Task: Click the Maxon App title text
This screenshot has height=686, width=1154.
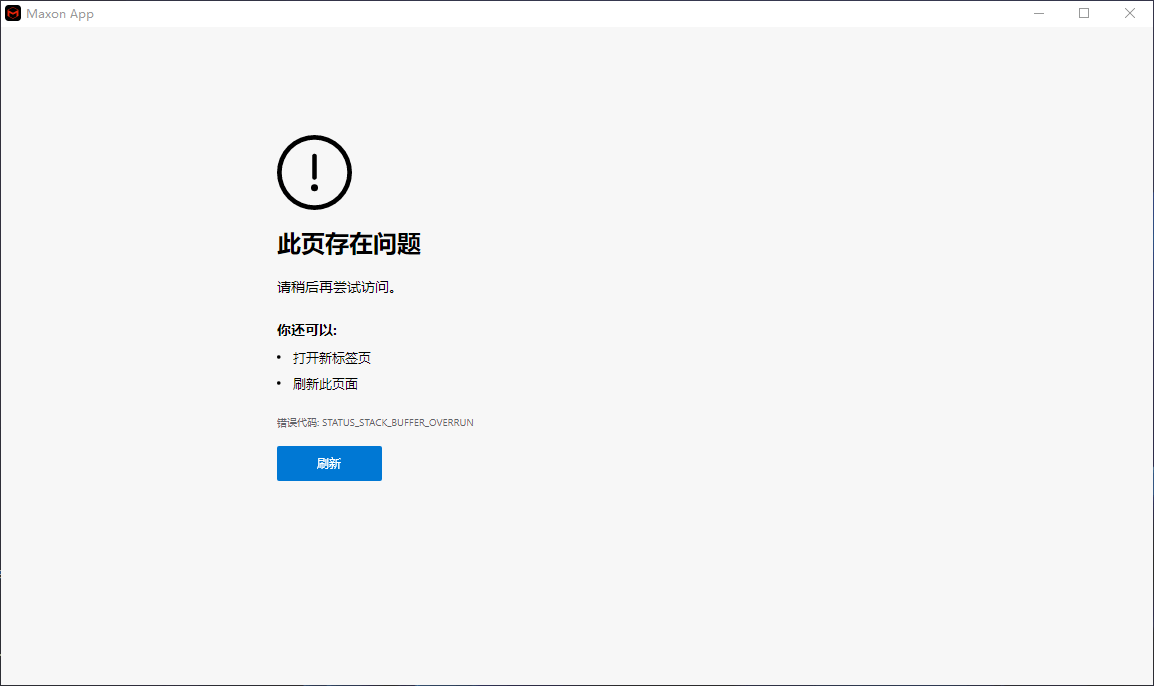Action: (x=60, y=14)
